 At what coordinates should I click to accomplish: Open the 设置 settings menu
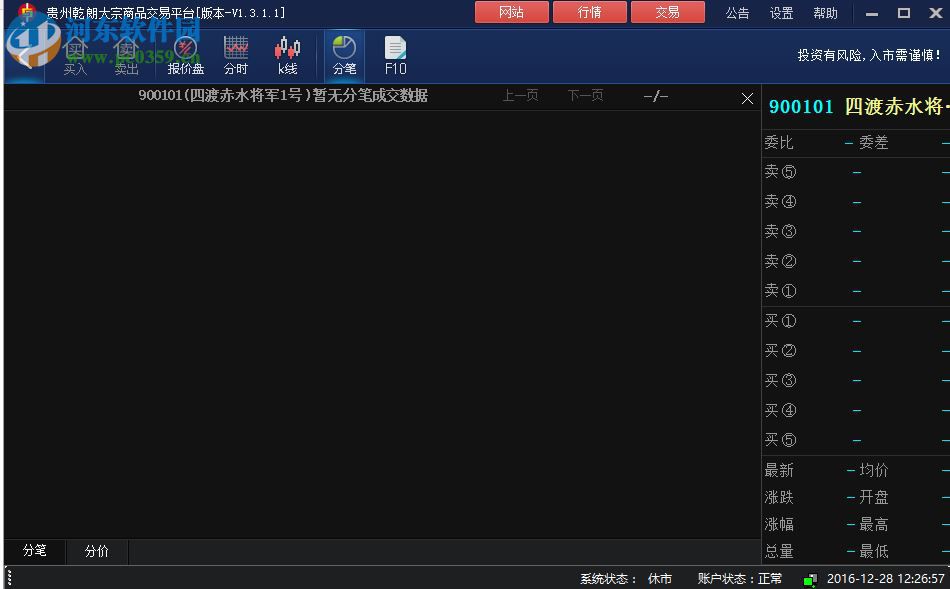781,13
